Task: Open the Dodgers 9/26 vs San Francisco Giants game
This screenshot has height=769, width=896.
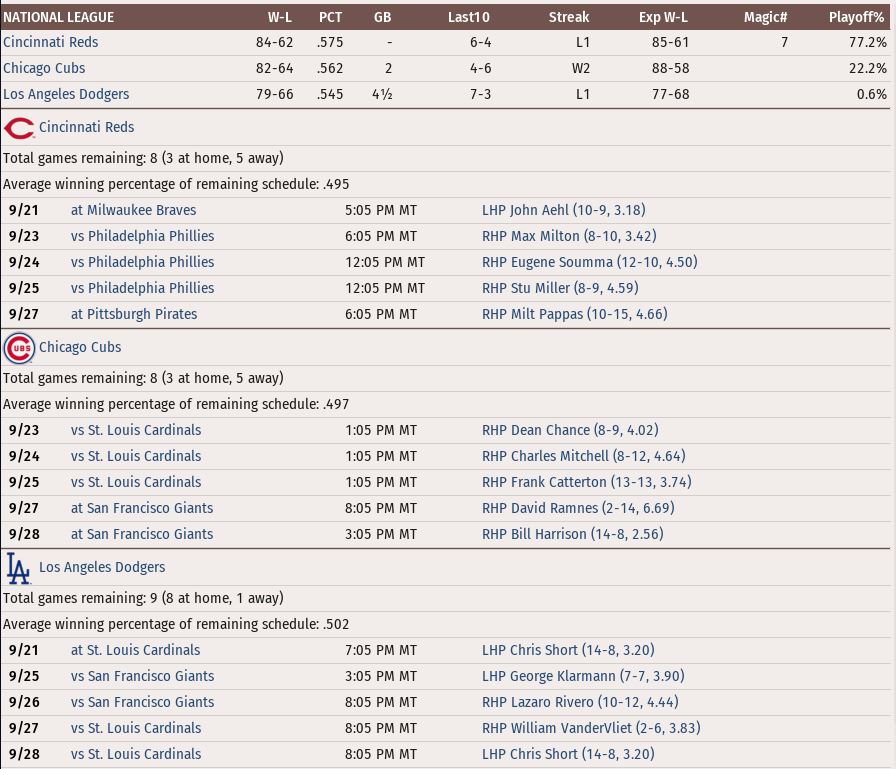Action: click(142, 702)
